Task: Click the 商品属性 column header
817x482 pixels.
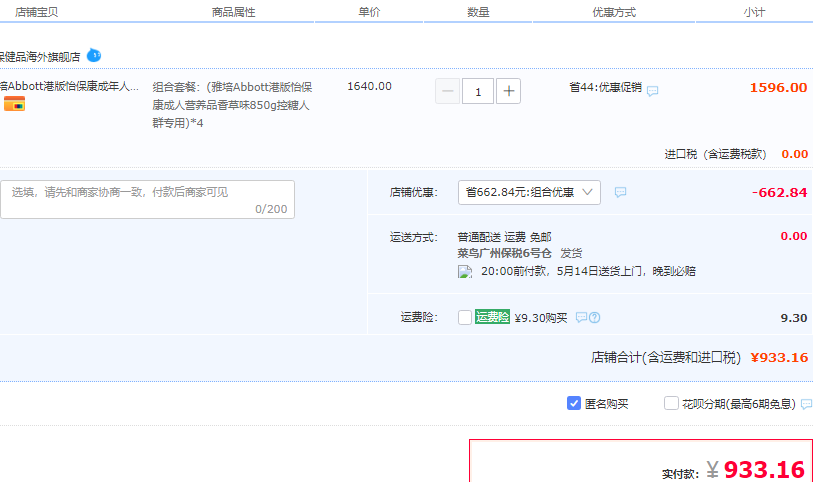Action: click(233, 12)
